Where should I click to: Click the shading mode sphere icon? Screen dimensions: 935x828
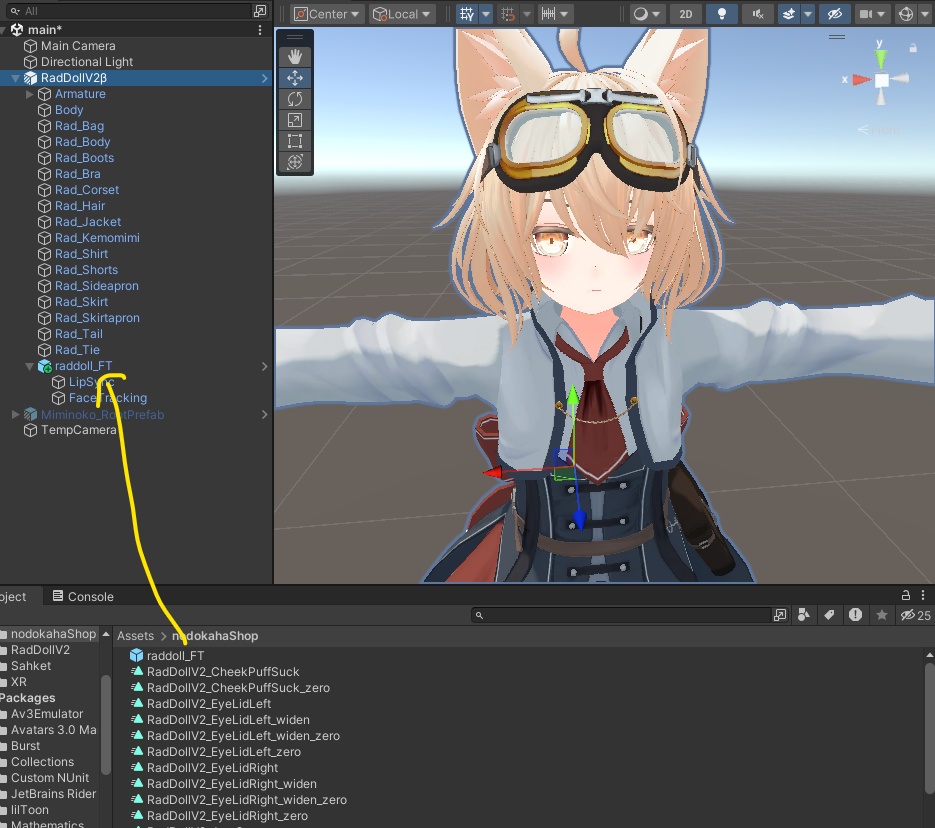(x=640, y=14)
